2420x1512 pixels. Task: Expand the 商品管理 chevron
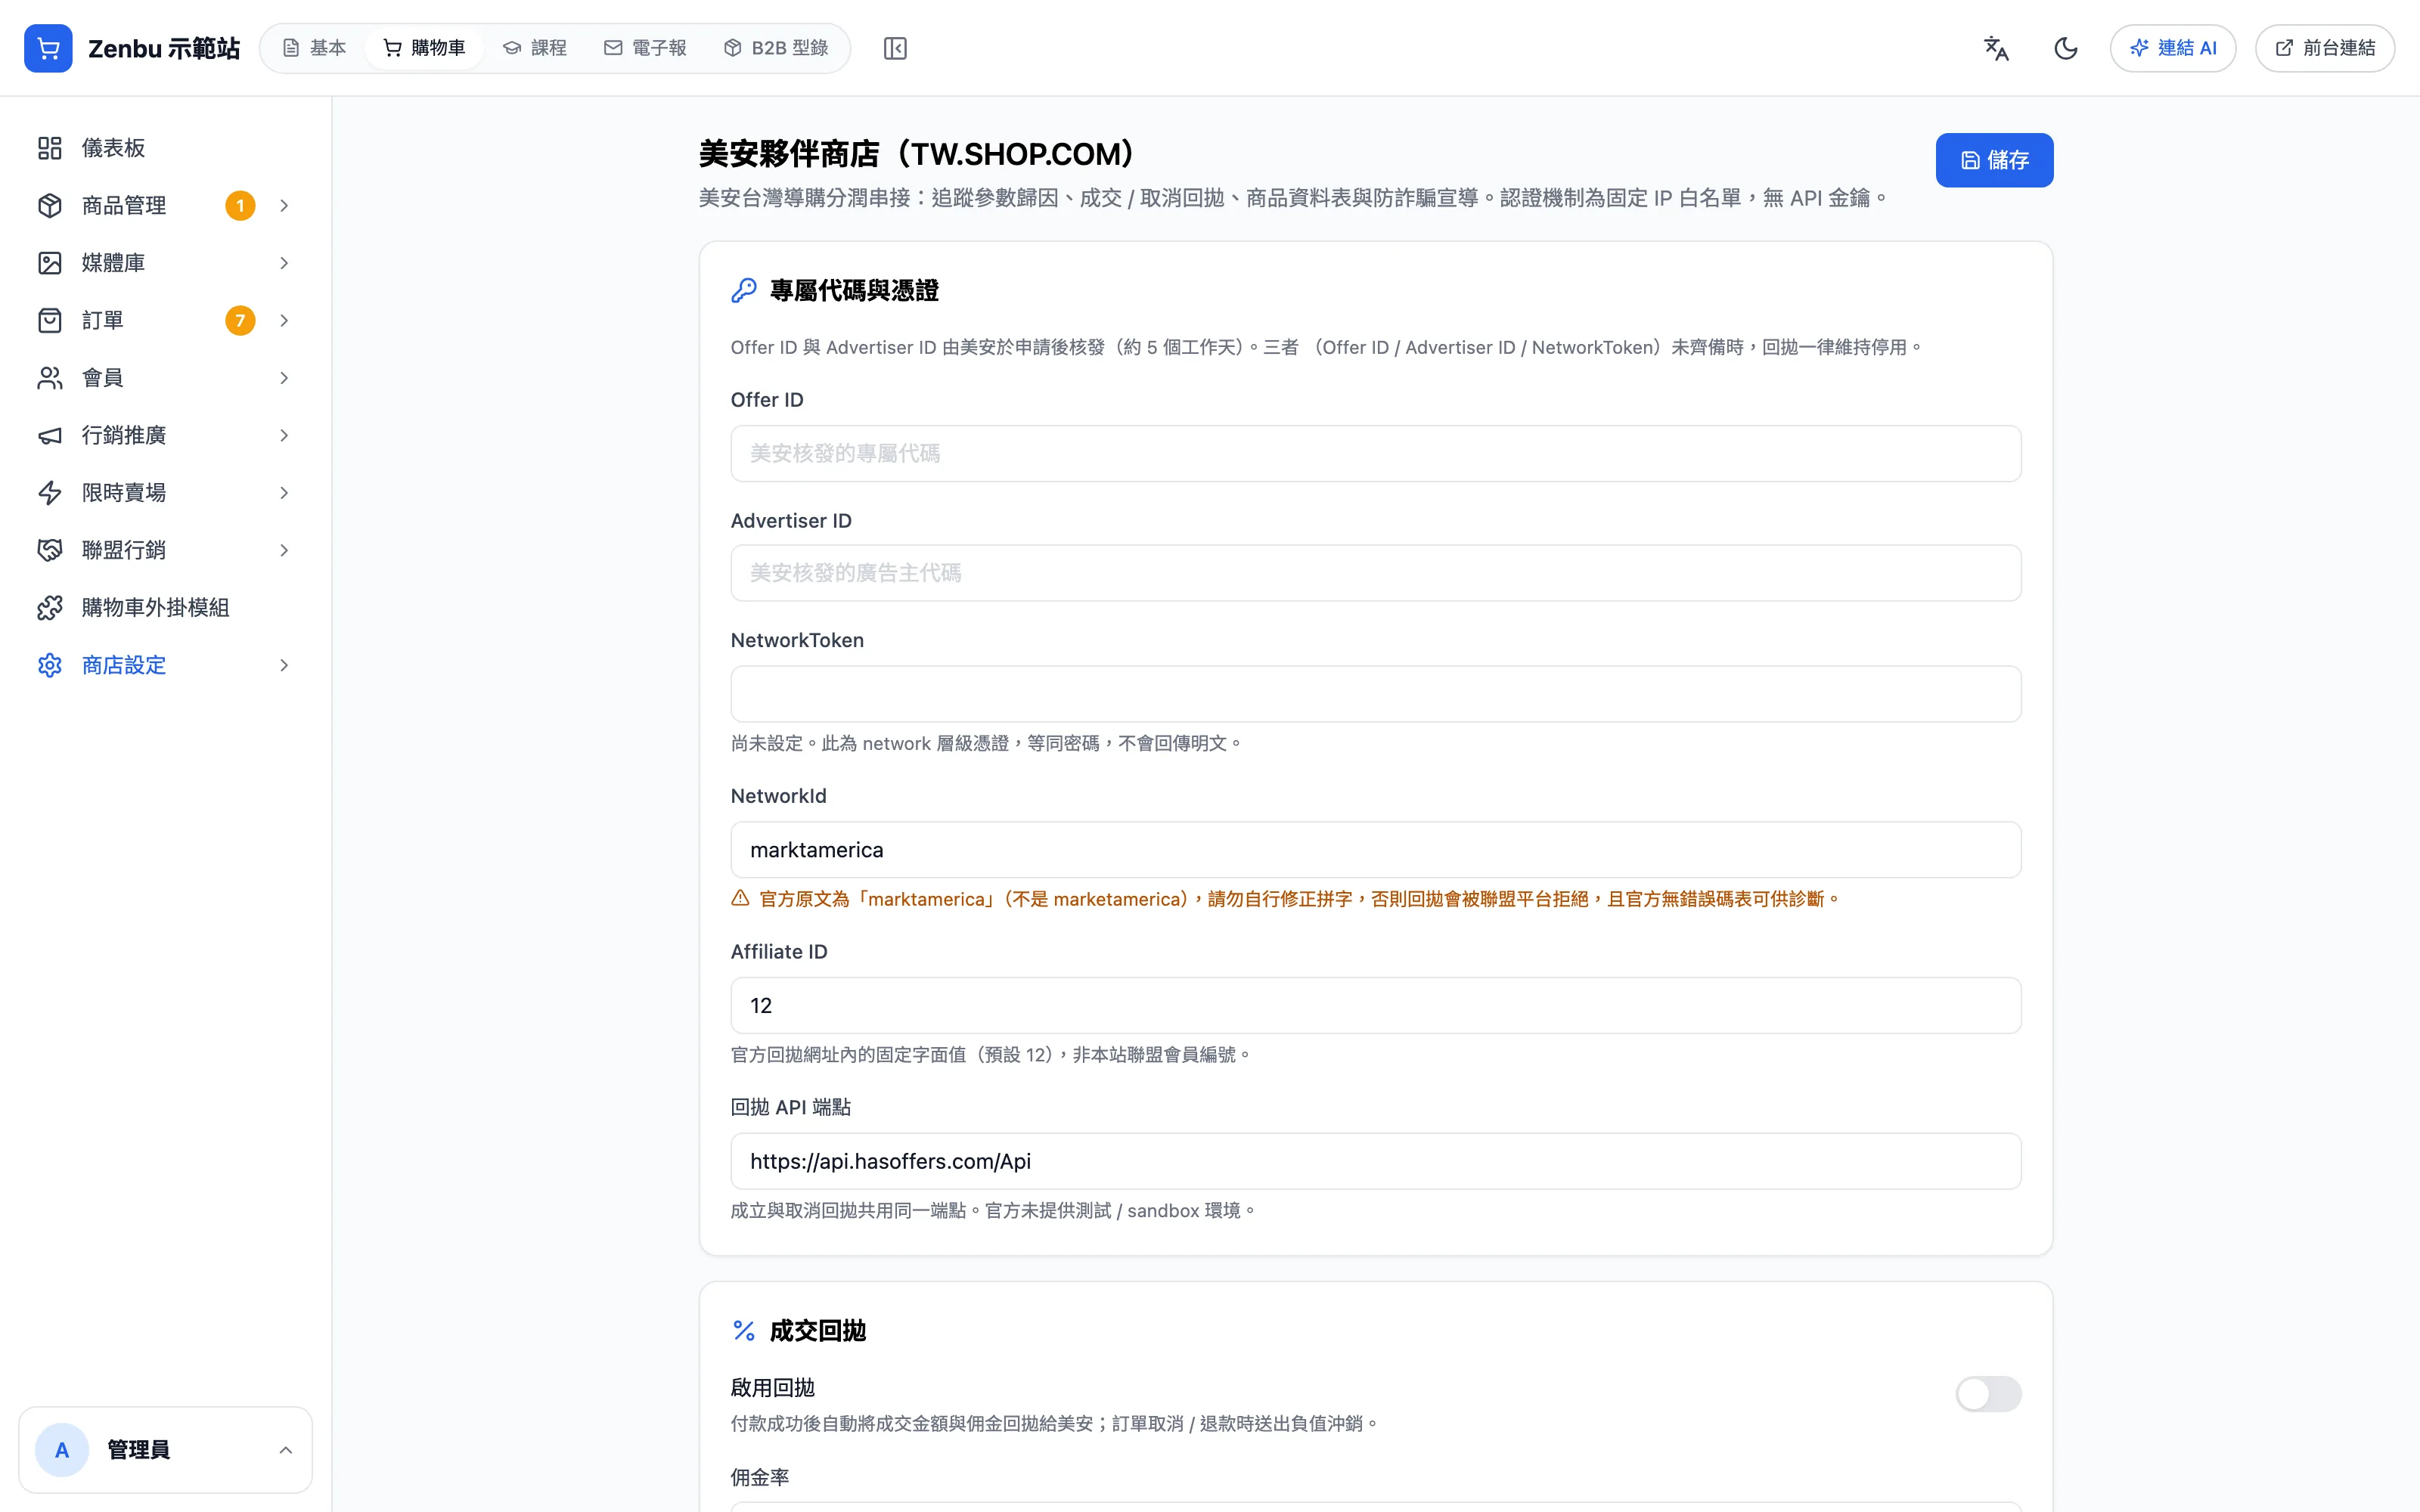coord(284,205)
